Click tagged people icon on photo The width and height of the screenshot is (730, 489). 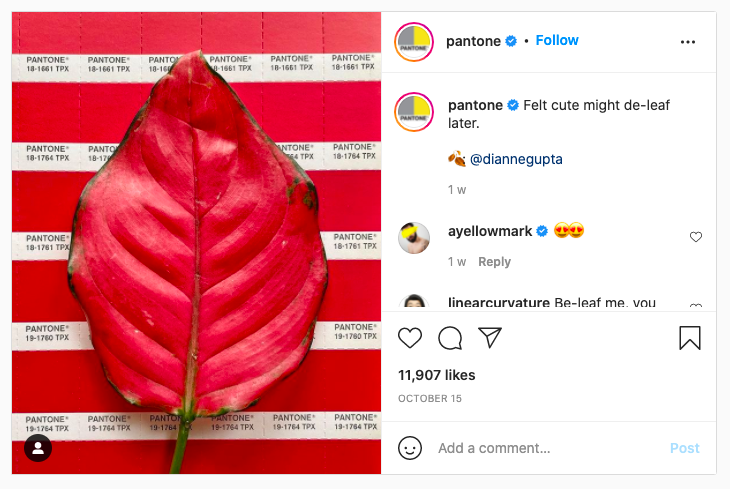(x=37, y=447)
